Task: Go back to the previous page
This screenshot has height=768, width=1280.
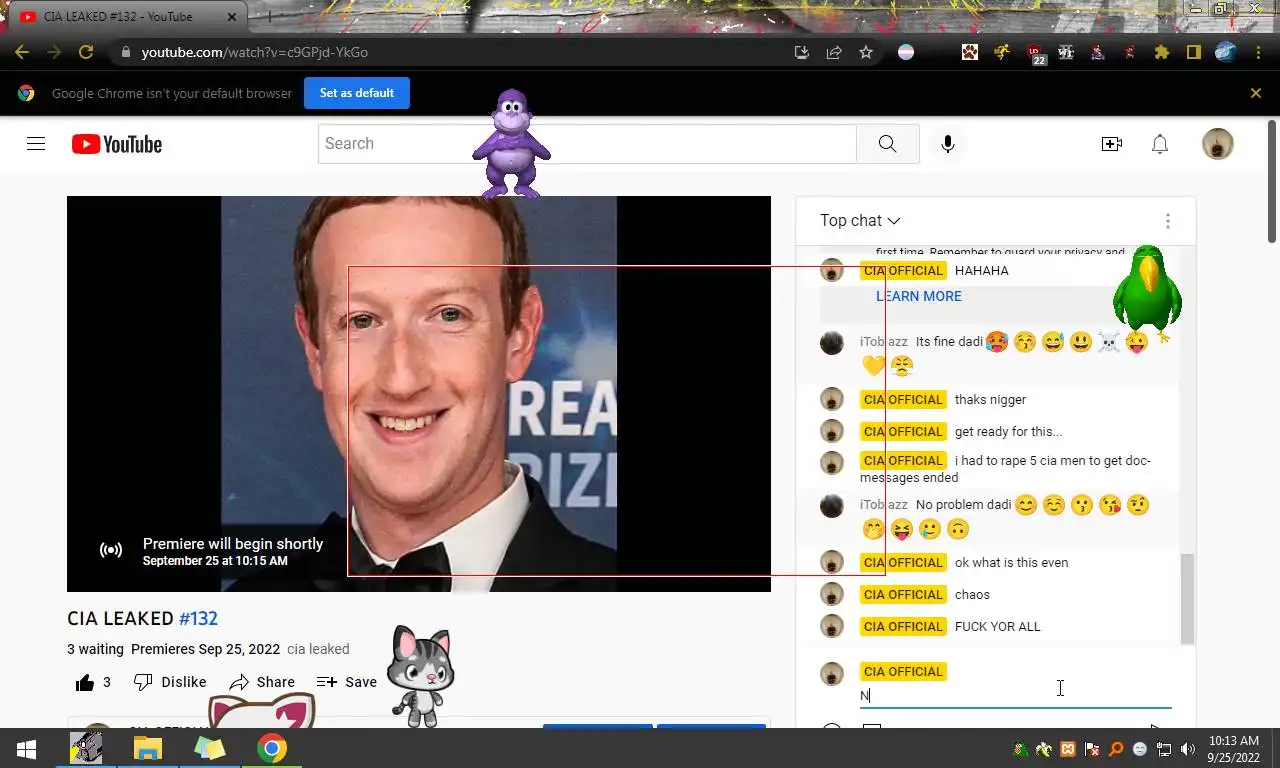Action: [22, 52]
